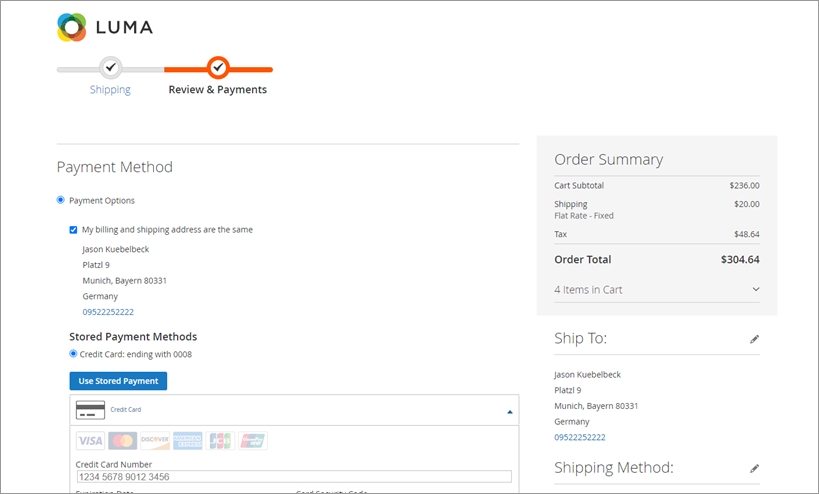
Task: Collapse the Credit Card panel arrow
Action: 509,411
